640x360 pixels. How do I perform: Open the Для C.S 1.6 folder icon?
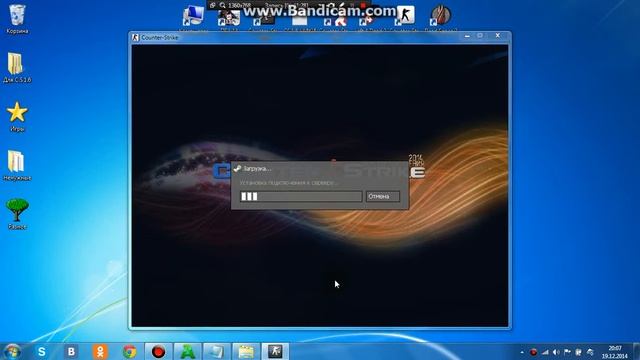(17, 68)
